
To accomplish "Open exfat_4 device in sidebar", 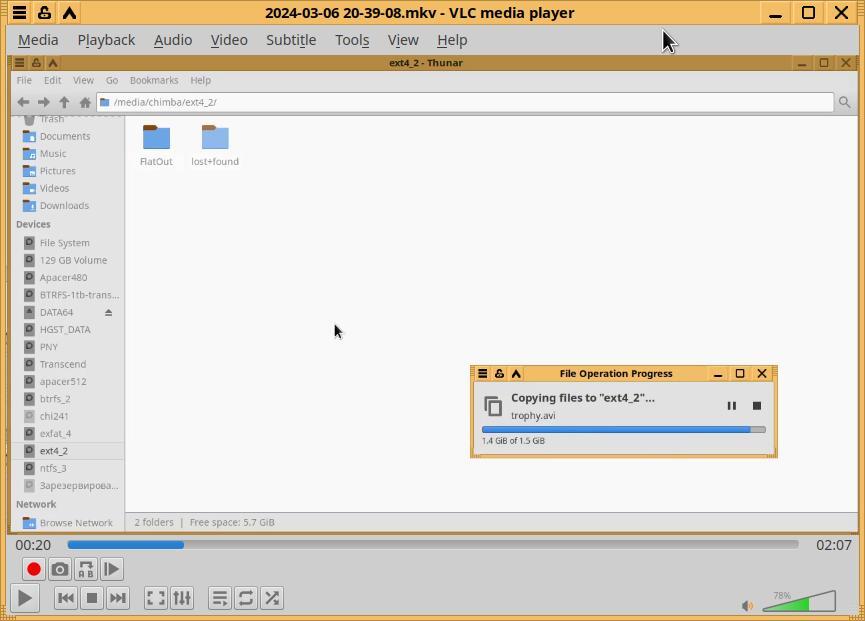I will tap(55, 433).
